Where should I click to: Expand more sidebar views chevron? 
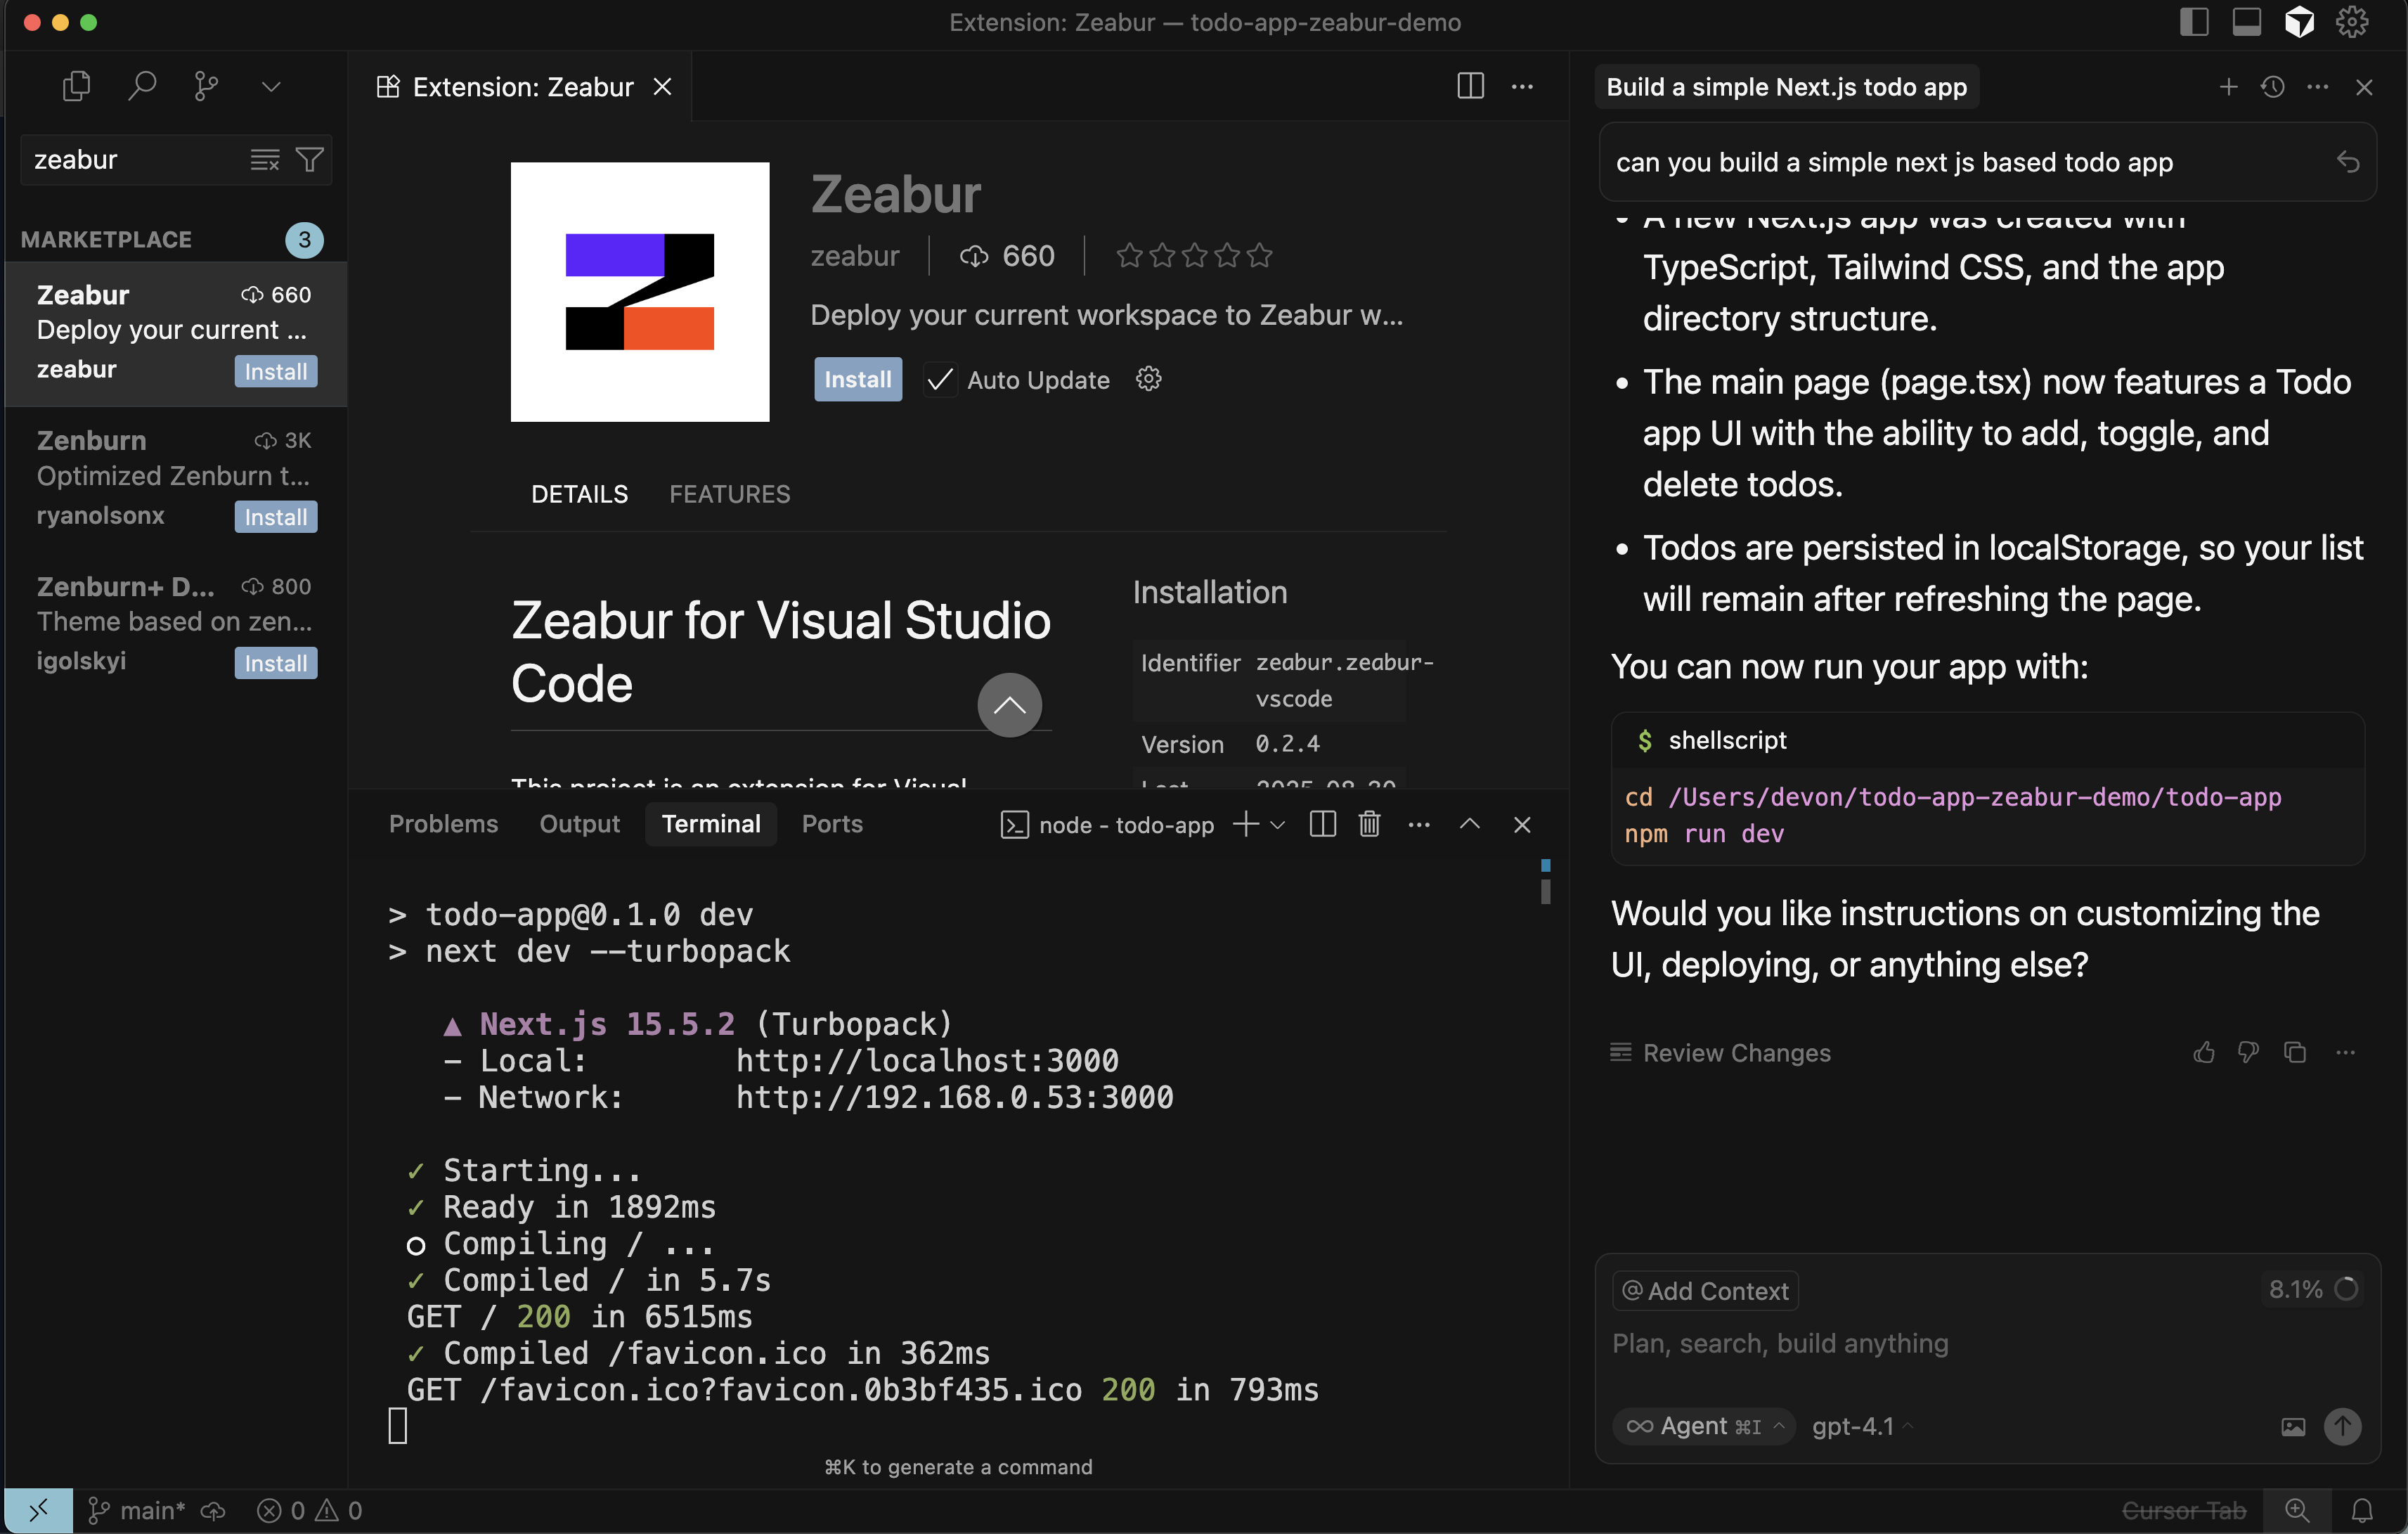point(271,87)
